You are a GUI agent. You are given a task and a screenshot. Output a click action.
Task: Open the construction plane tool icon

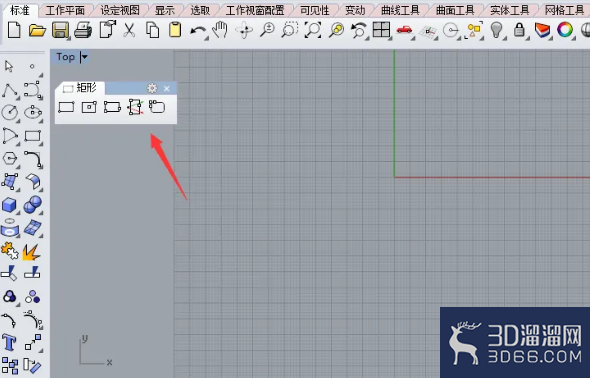pos(428,32)
